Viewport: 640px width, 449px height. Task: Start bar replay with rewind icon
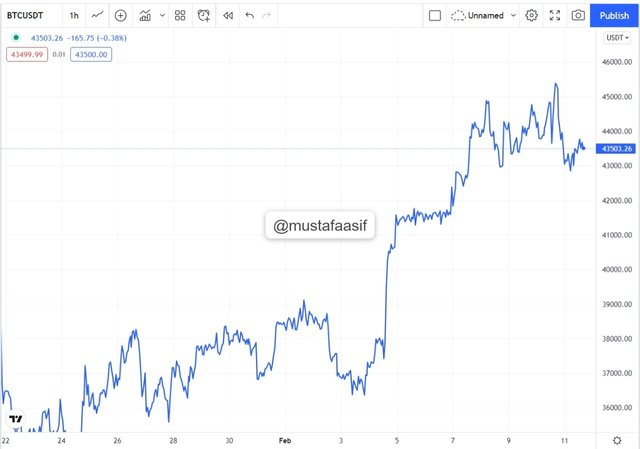coord(228,16)
